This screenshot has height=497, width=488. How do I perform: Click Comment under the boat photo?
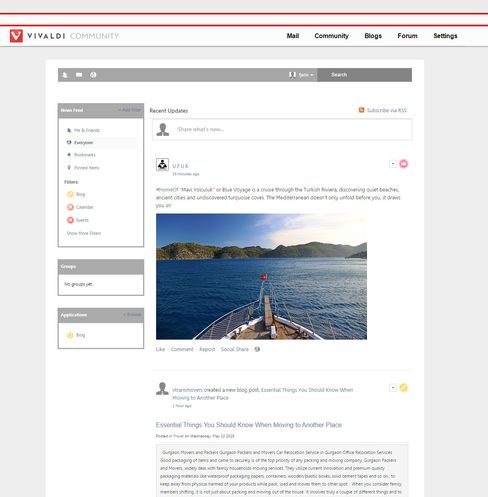[182, 349]
